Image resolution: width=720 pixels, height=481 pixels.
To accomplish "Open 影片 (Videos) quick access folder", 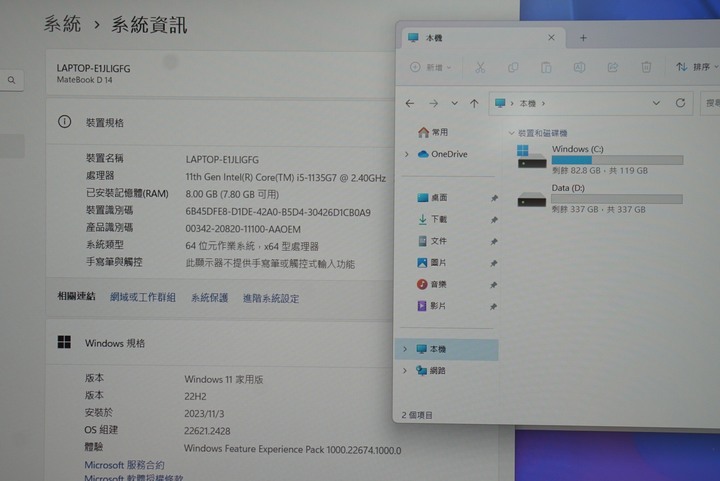I will pos(433,306).
